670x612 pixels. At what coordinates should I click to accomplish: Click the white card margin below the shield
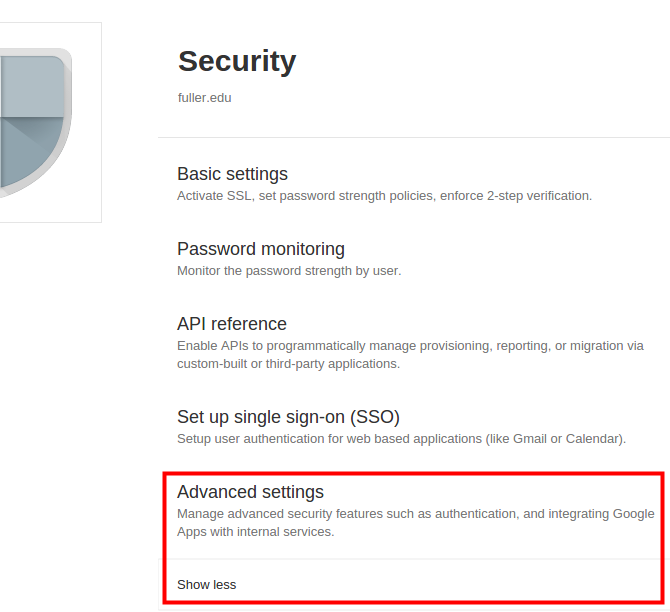pyautogui.click(x=50, y=210)
